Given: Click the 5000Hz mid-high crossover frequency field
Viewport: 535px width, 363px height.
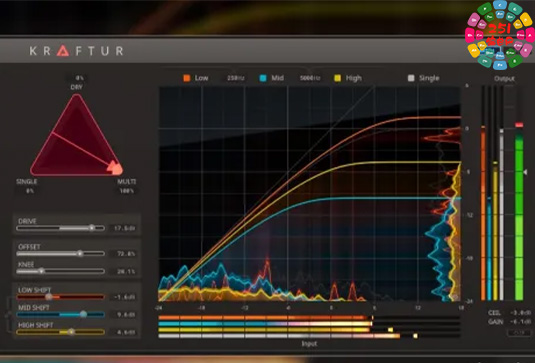Looking at the screenshot, I should pyautogui.click(x=310, y=78).
